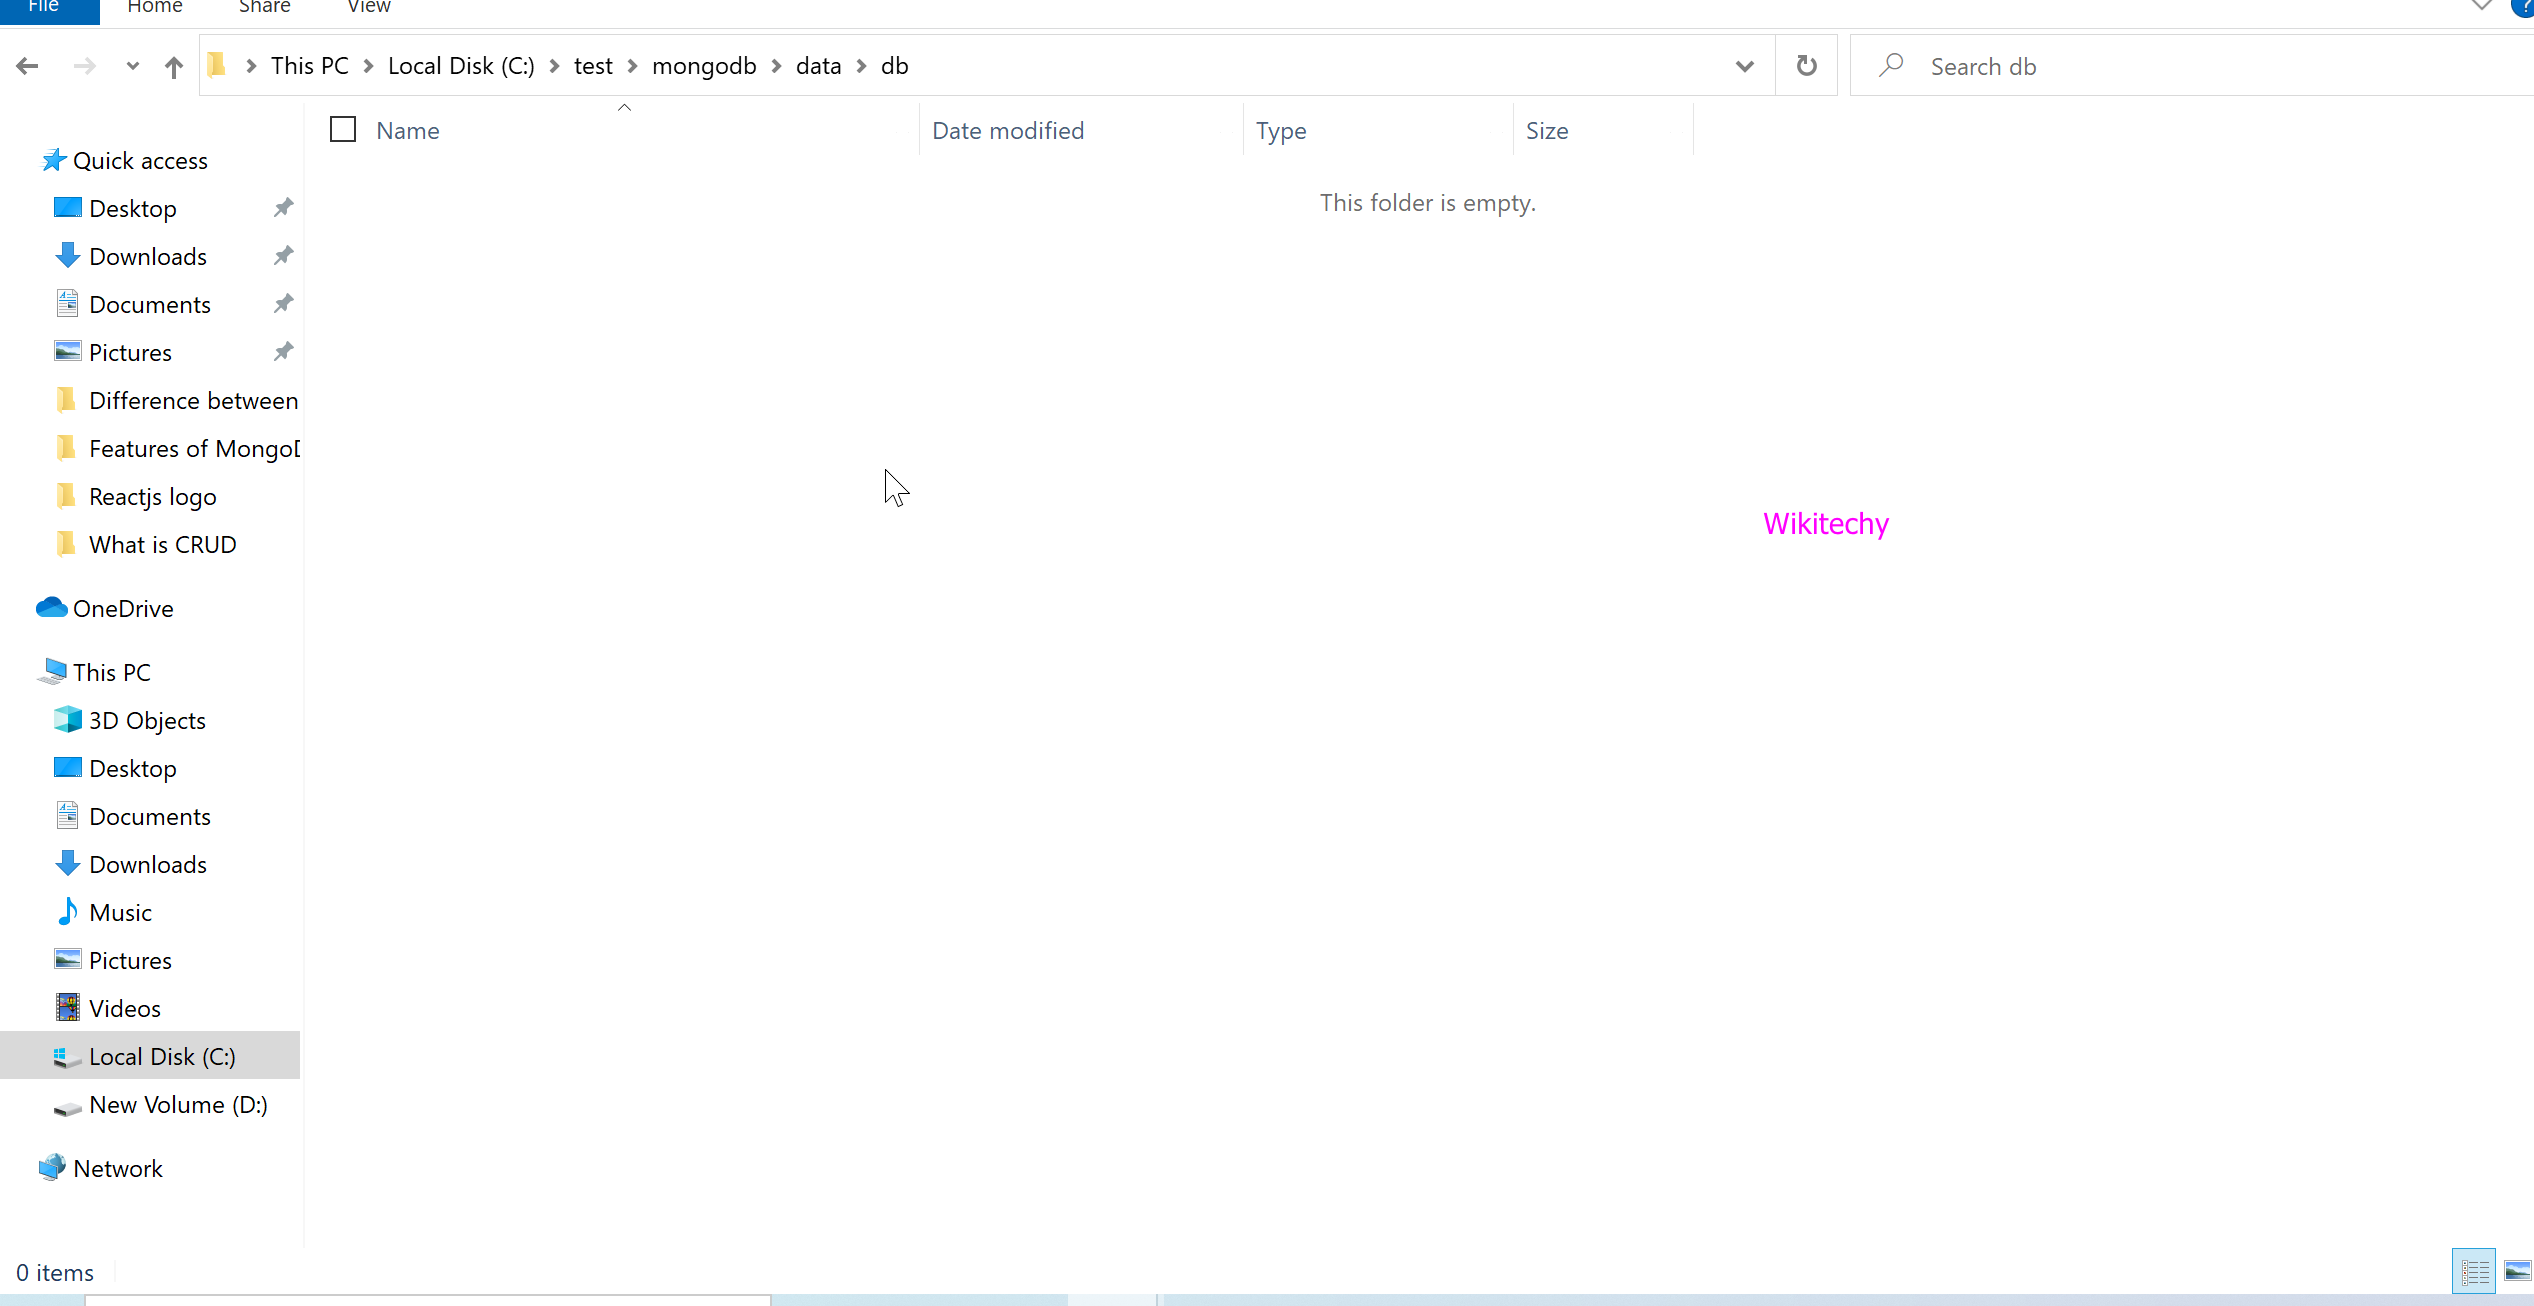The height and width of the screenshot is (1306, 2534).
Task: Open the Share ribbon tab
Action: 264,8
